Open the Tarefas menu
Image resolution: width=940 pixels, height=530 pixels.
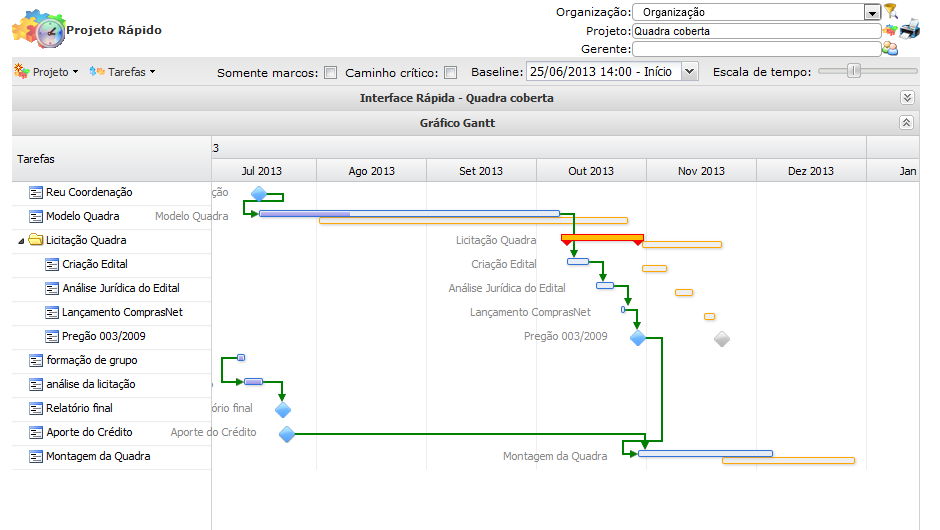(122, 72)
